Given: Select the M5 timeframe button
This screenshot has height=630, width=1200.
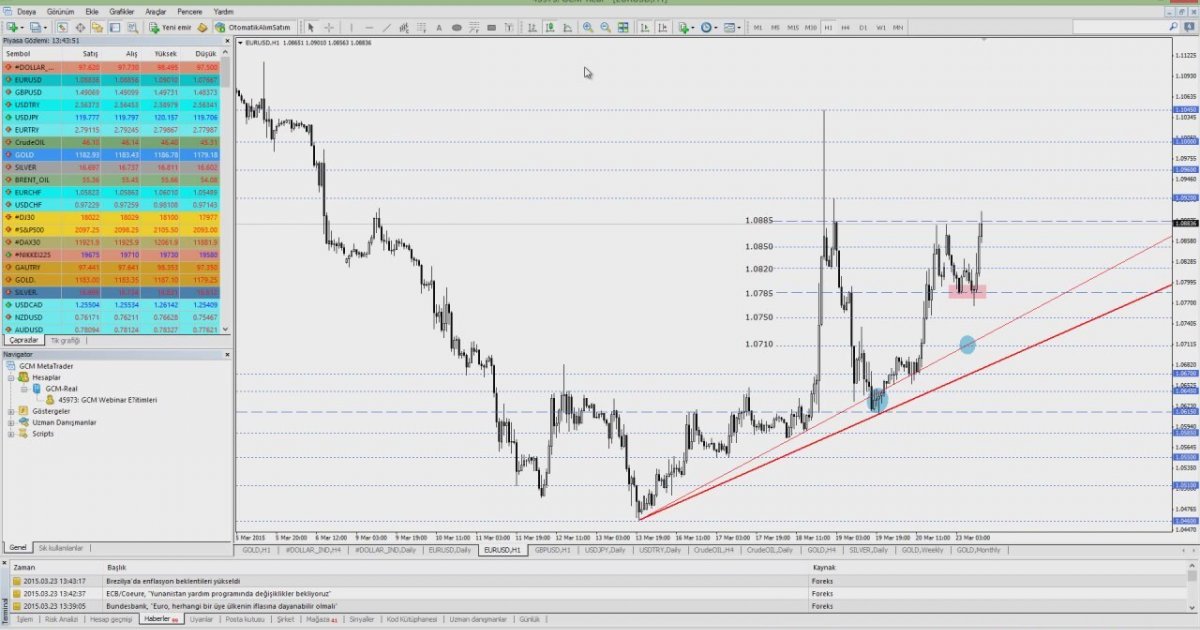Looking at the screenshot, I should 775,28.
